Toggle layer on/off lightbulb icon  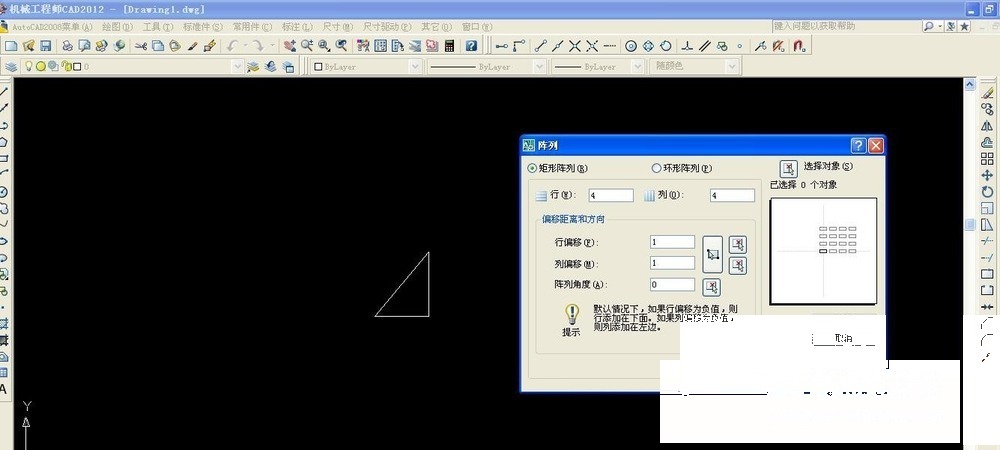pos(28,66)
